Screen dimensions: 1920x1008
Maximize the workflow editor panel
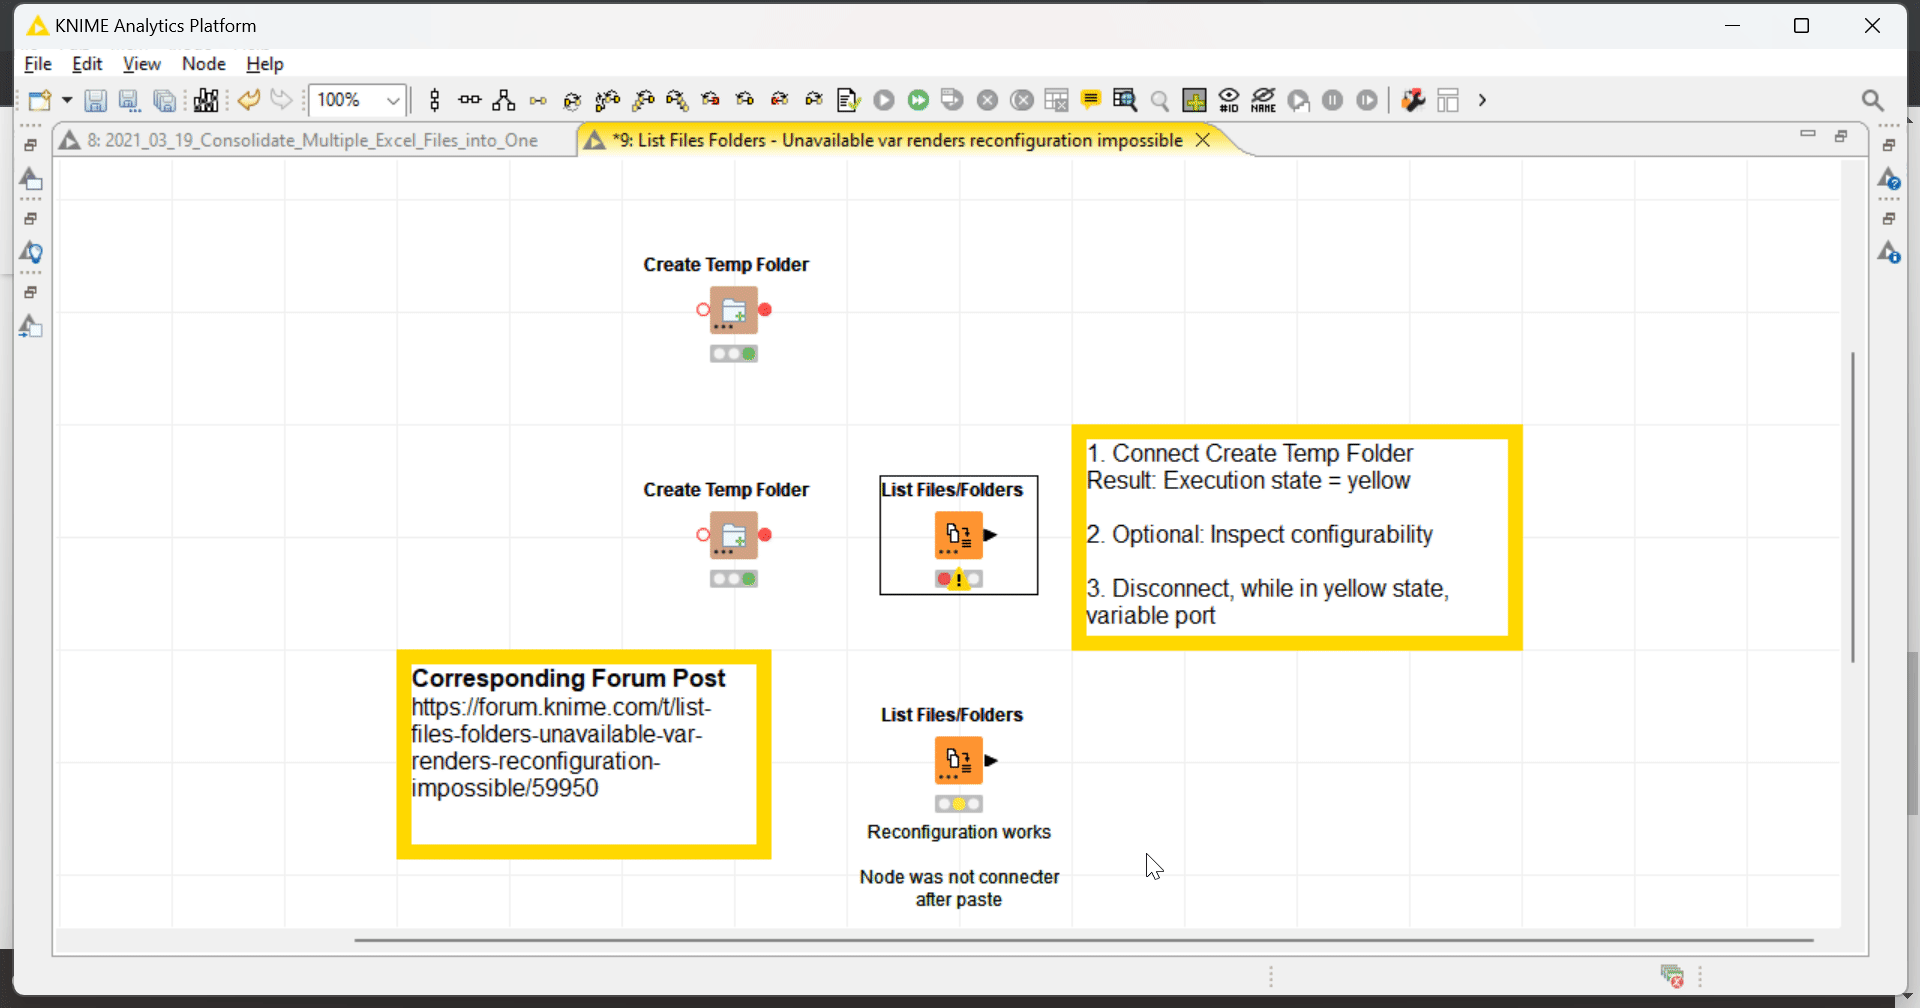click(x=1841, y=136)
